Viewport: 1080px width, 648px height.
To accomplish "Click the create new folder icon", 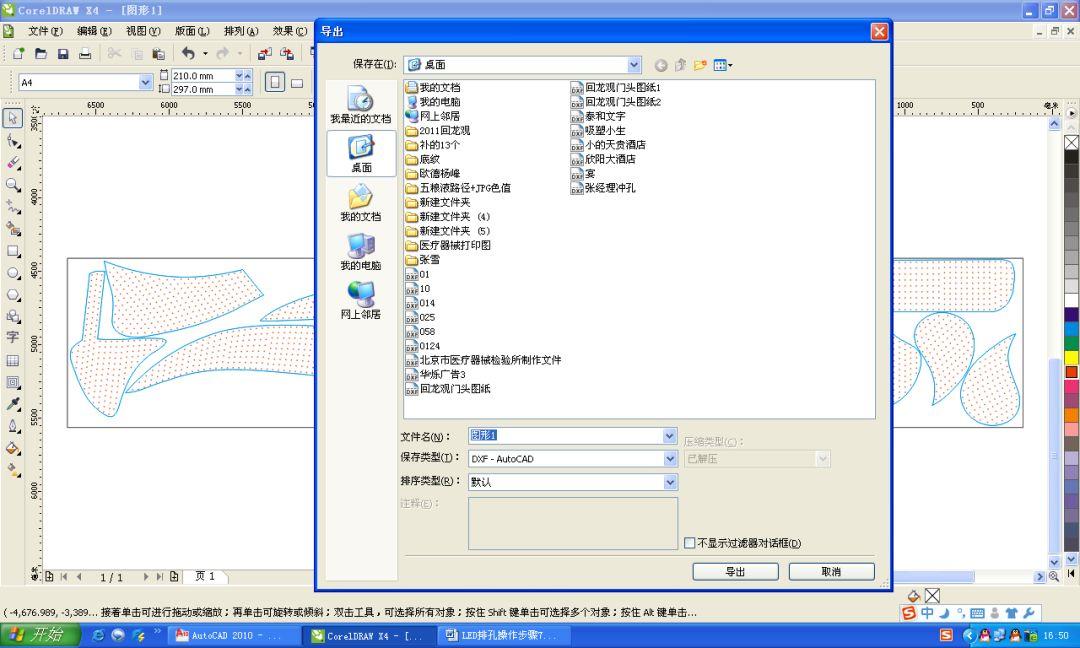I will [x=699, y=65].
